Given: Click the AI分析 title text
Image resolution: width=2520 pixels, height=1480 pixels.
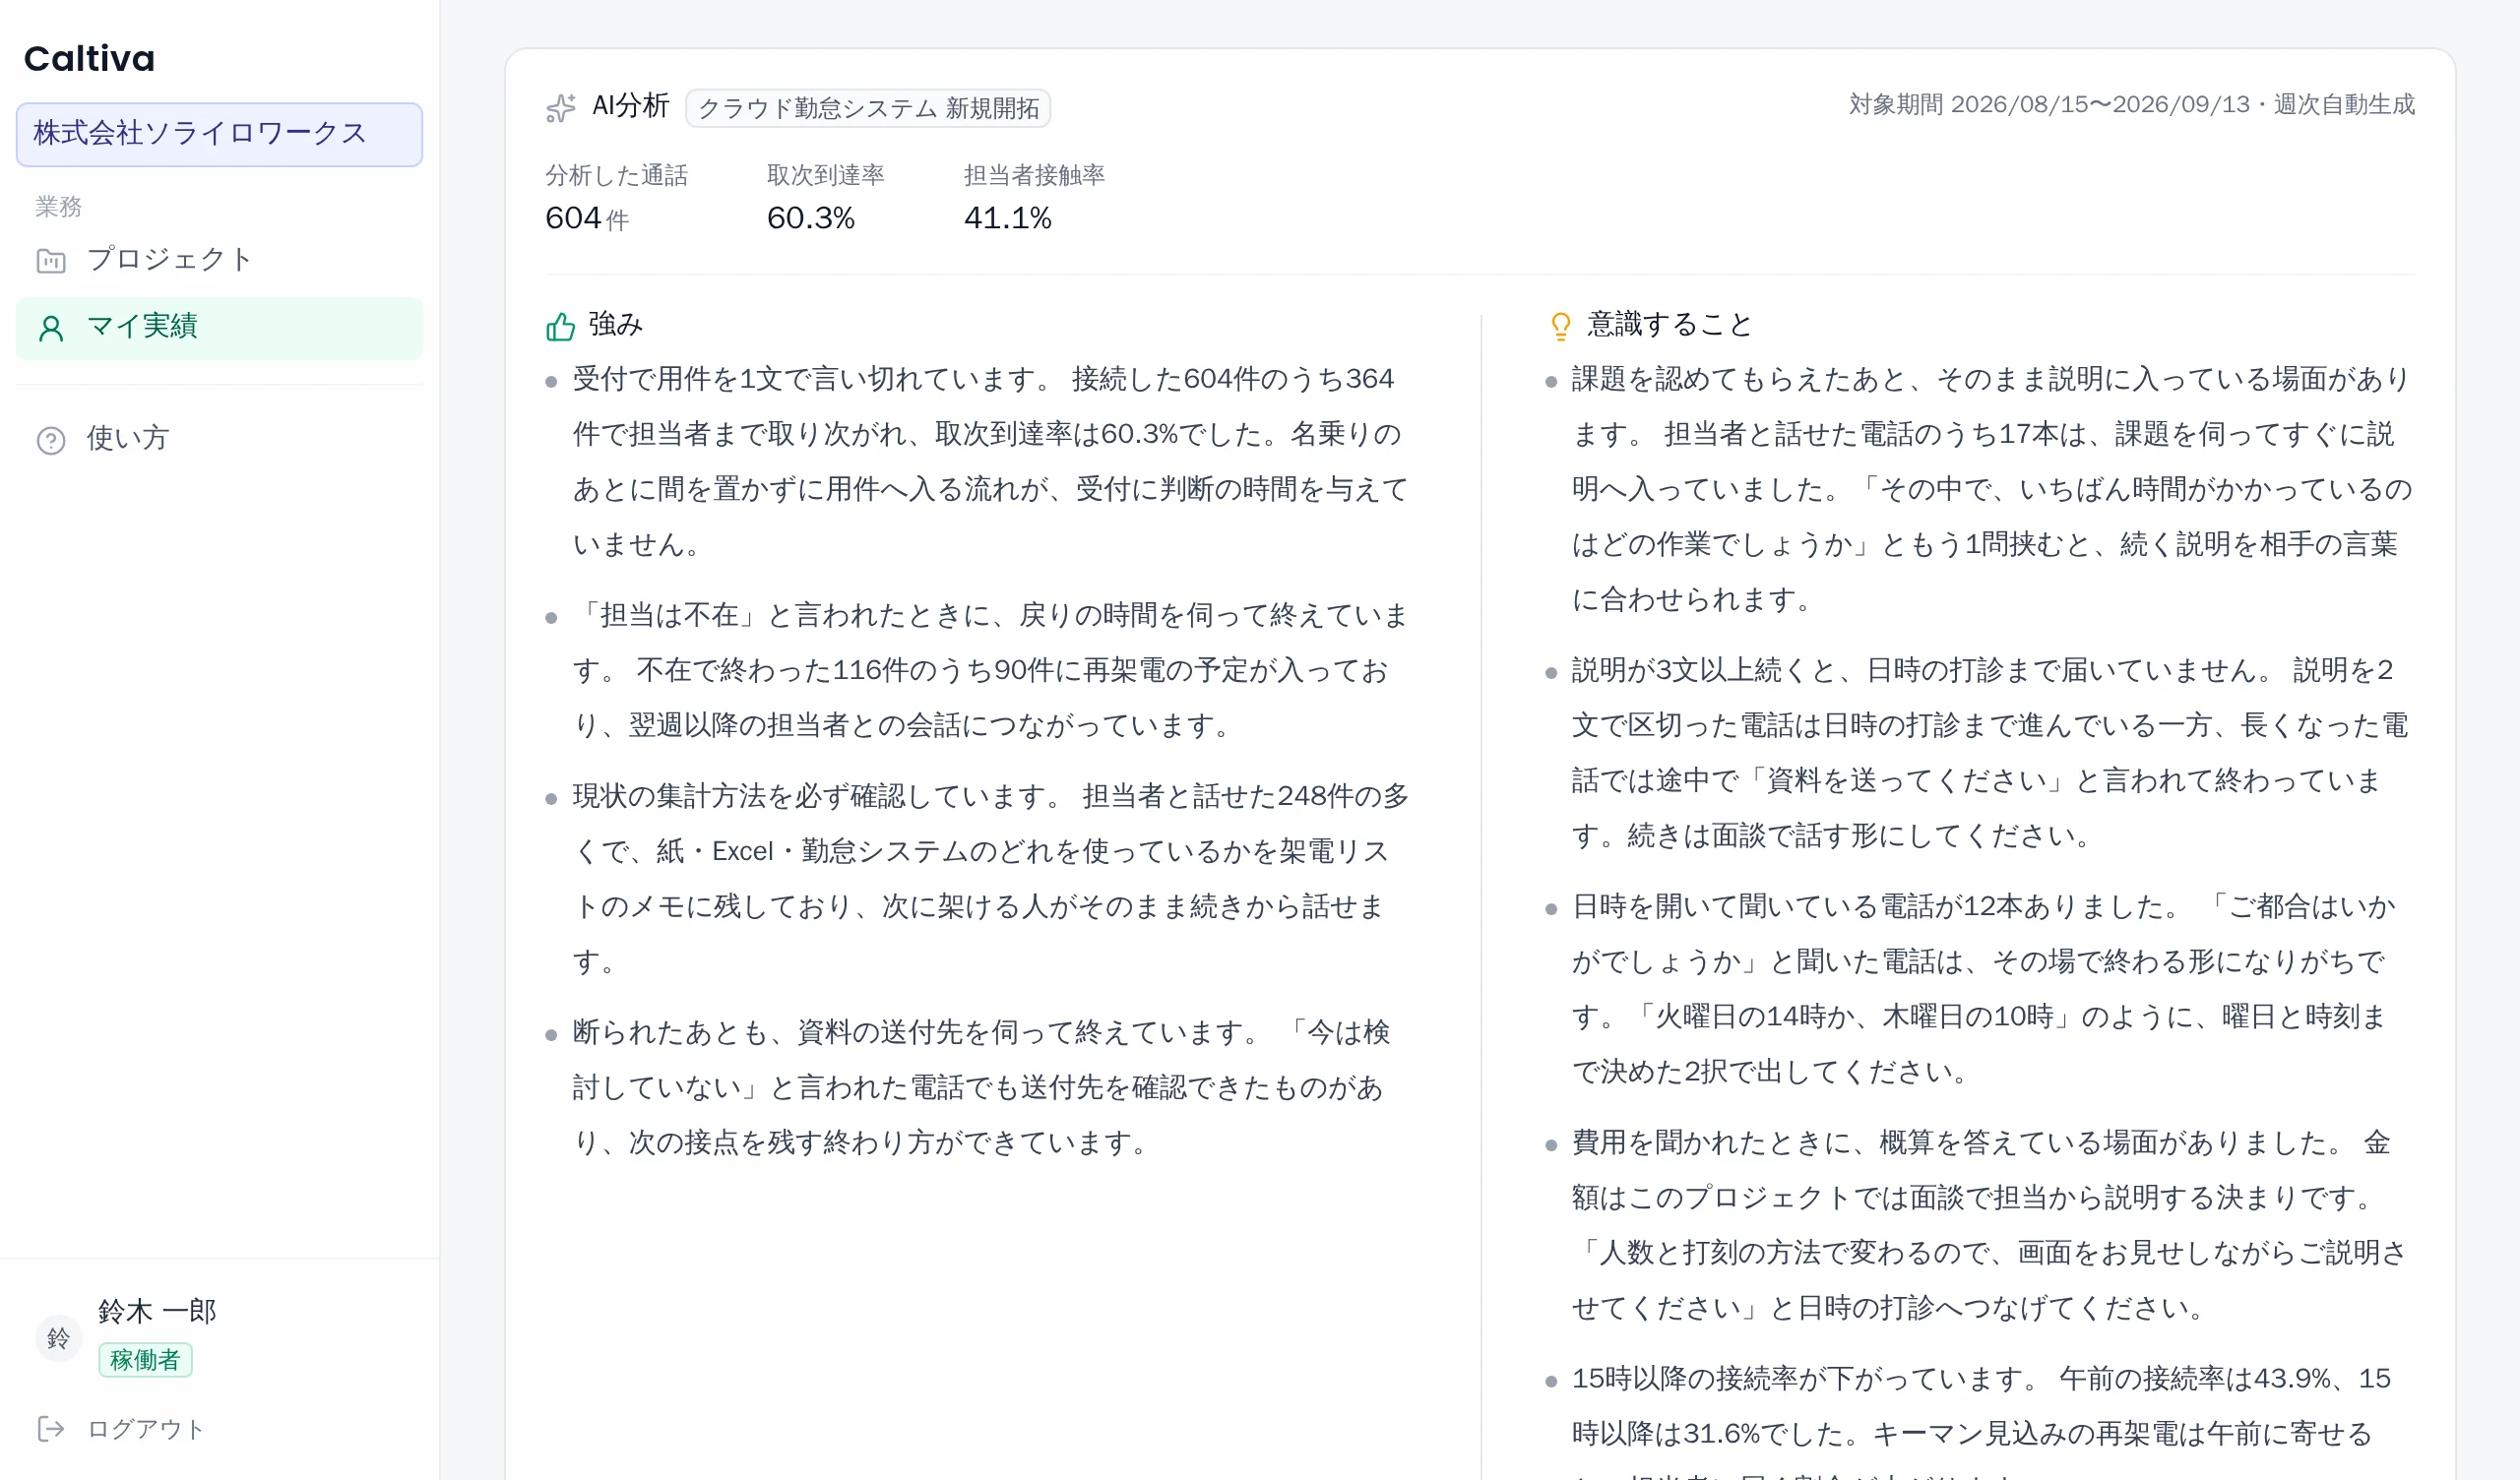Looking at the screenshot, I should 631,106.
